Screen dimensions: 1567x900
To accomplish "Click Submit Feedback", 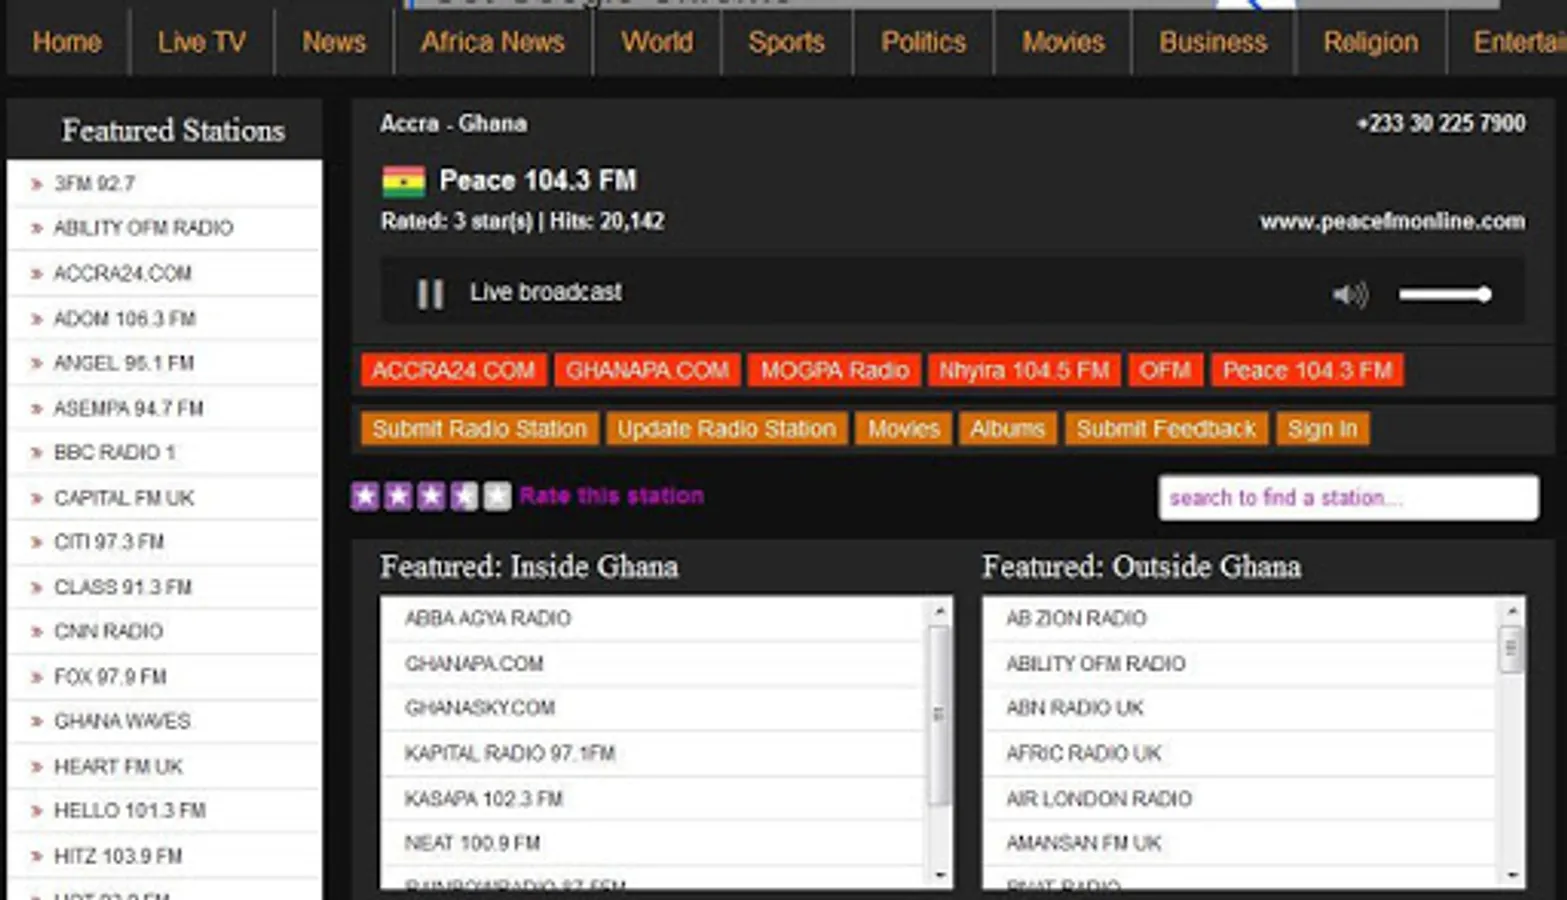I will point(1166,429).
